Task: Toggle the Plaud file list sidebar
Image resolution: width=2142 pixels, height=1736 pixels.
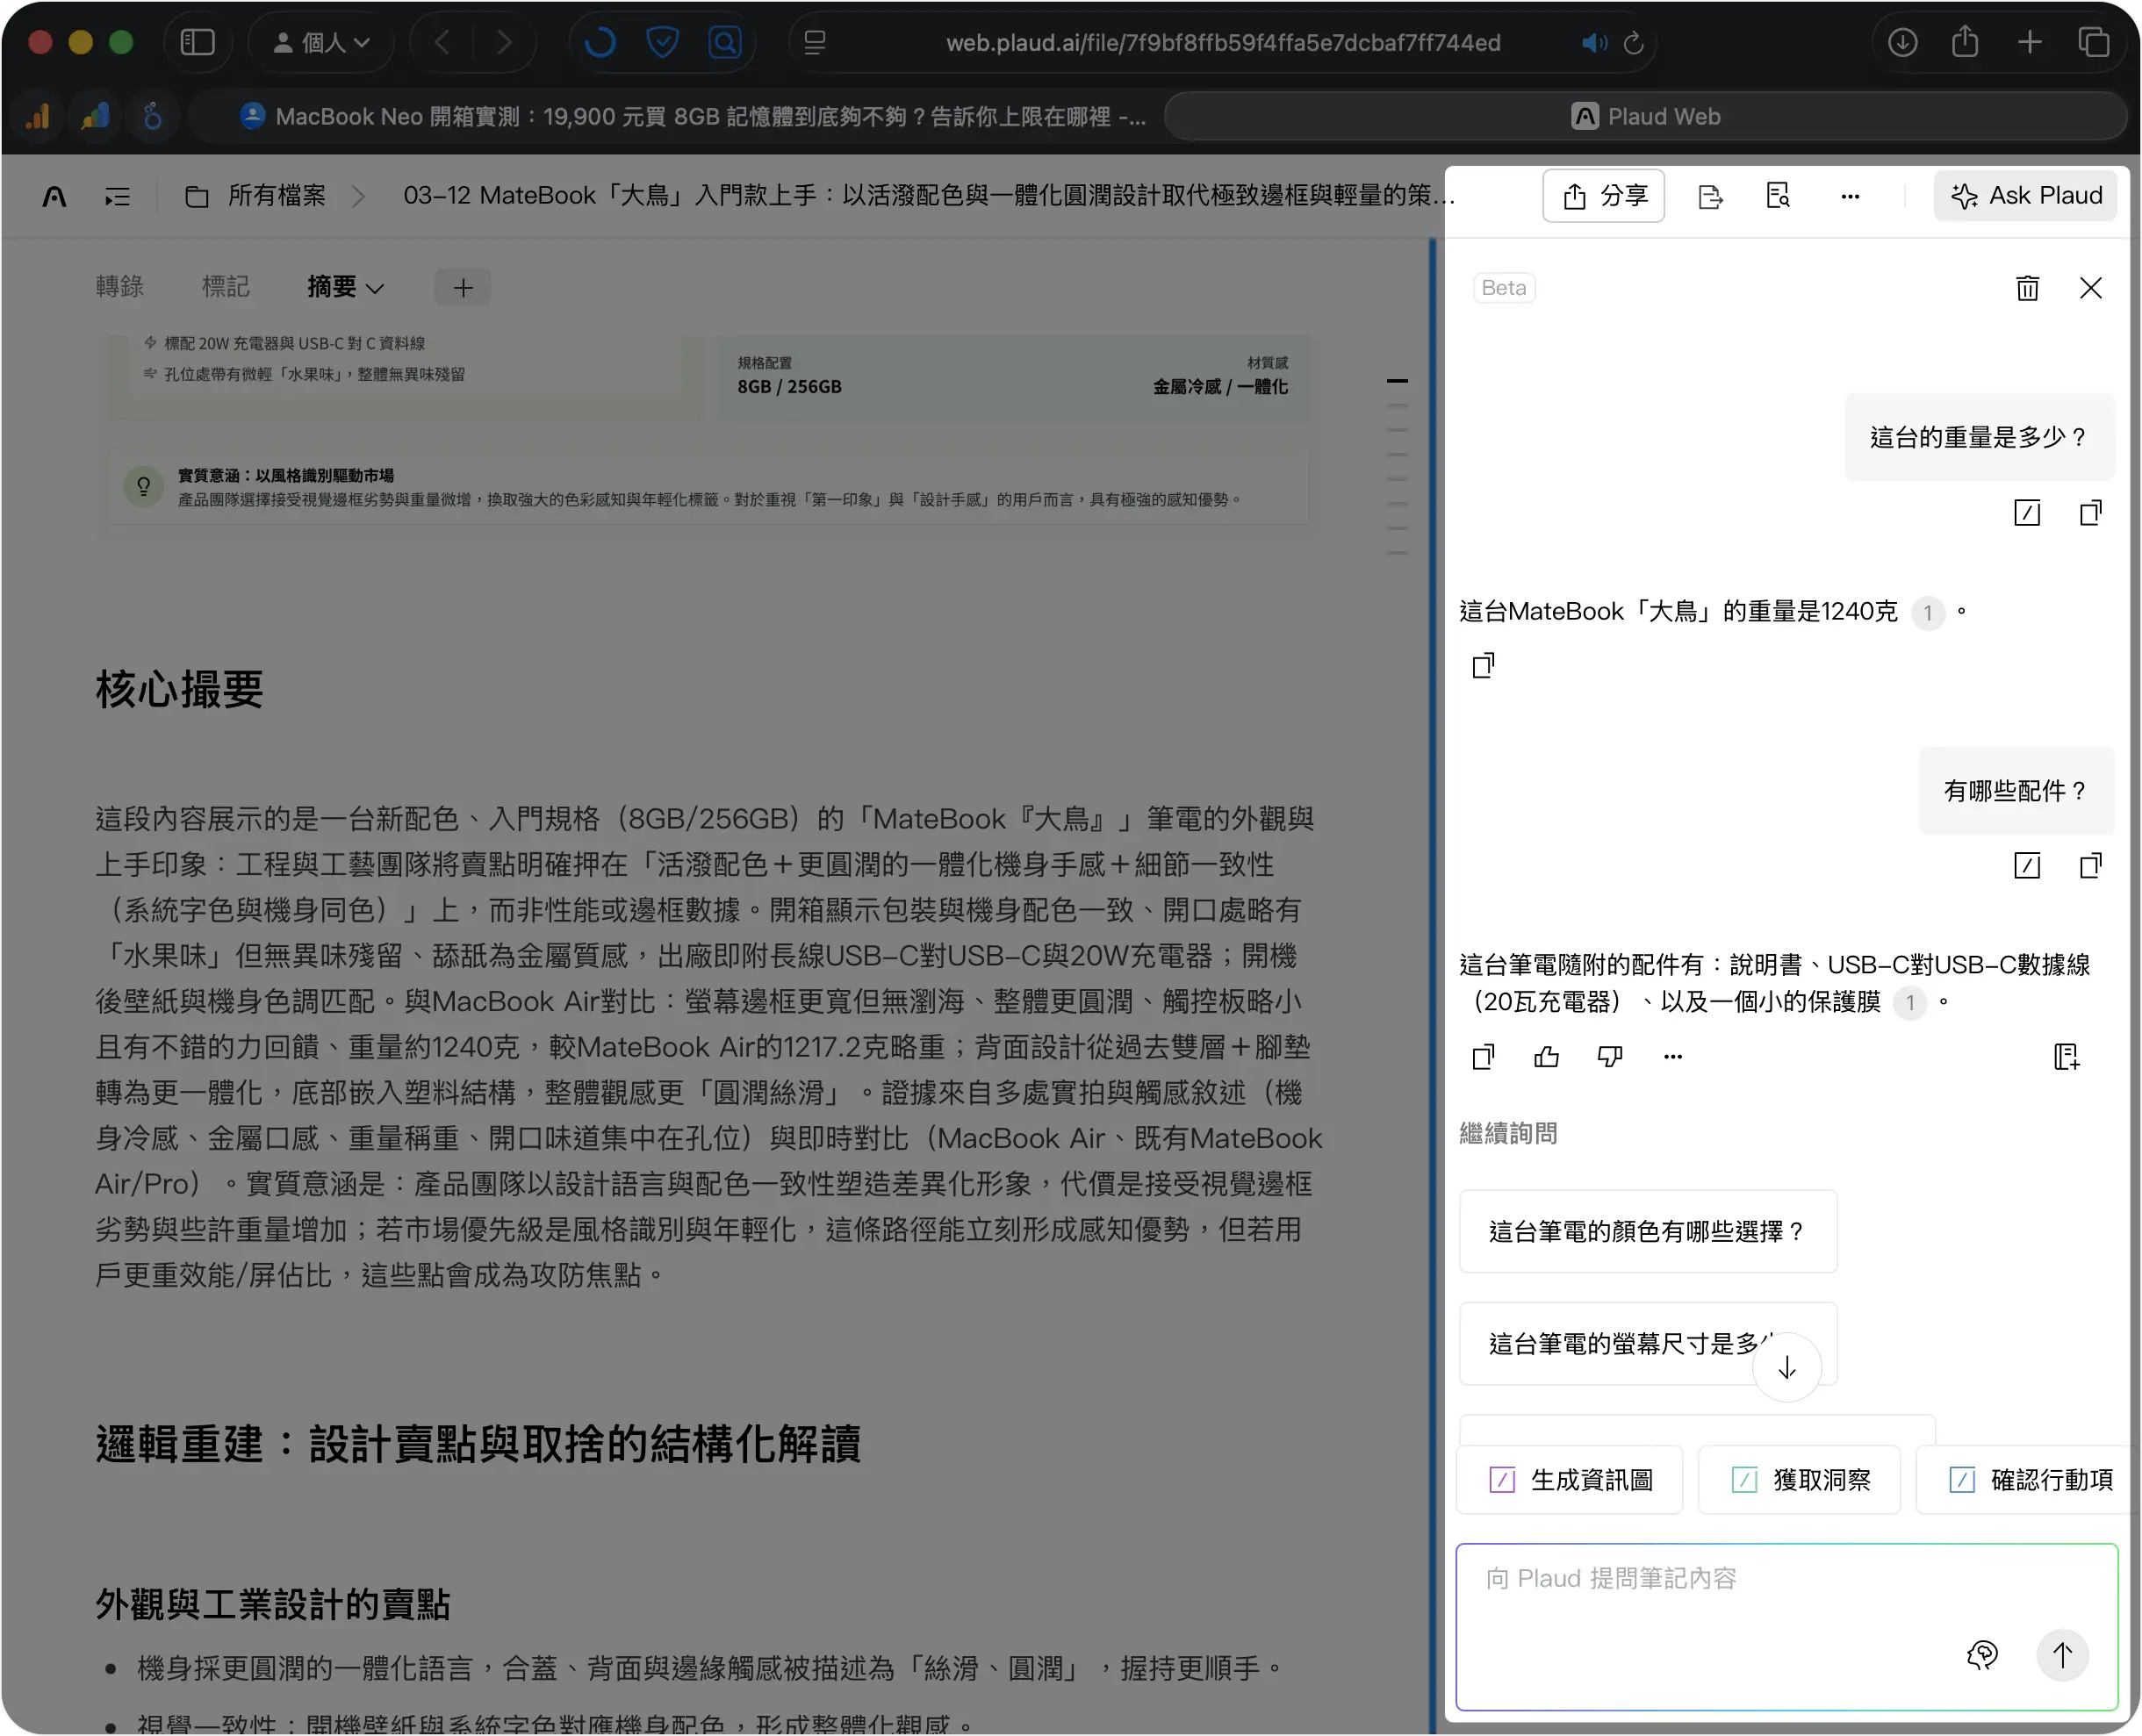Action: click(x=117, y=196)
